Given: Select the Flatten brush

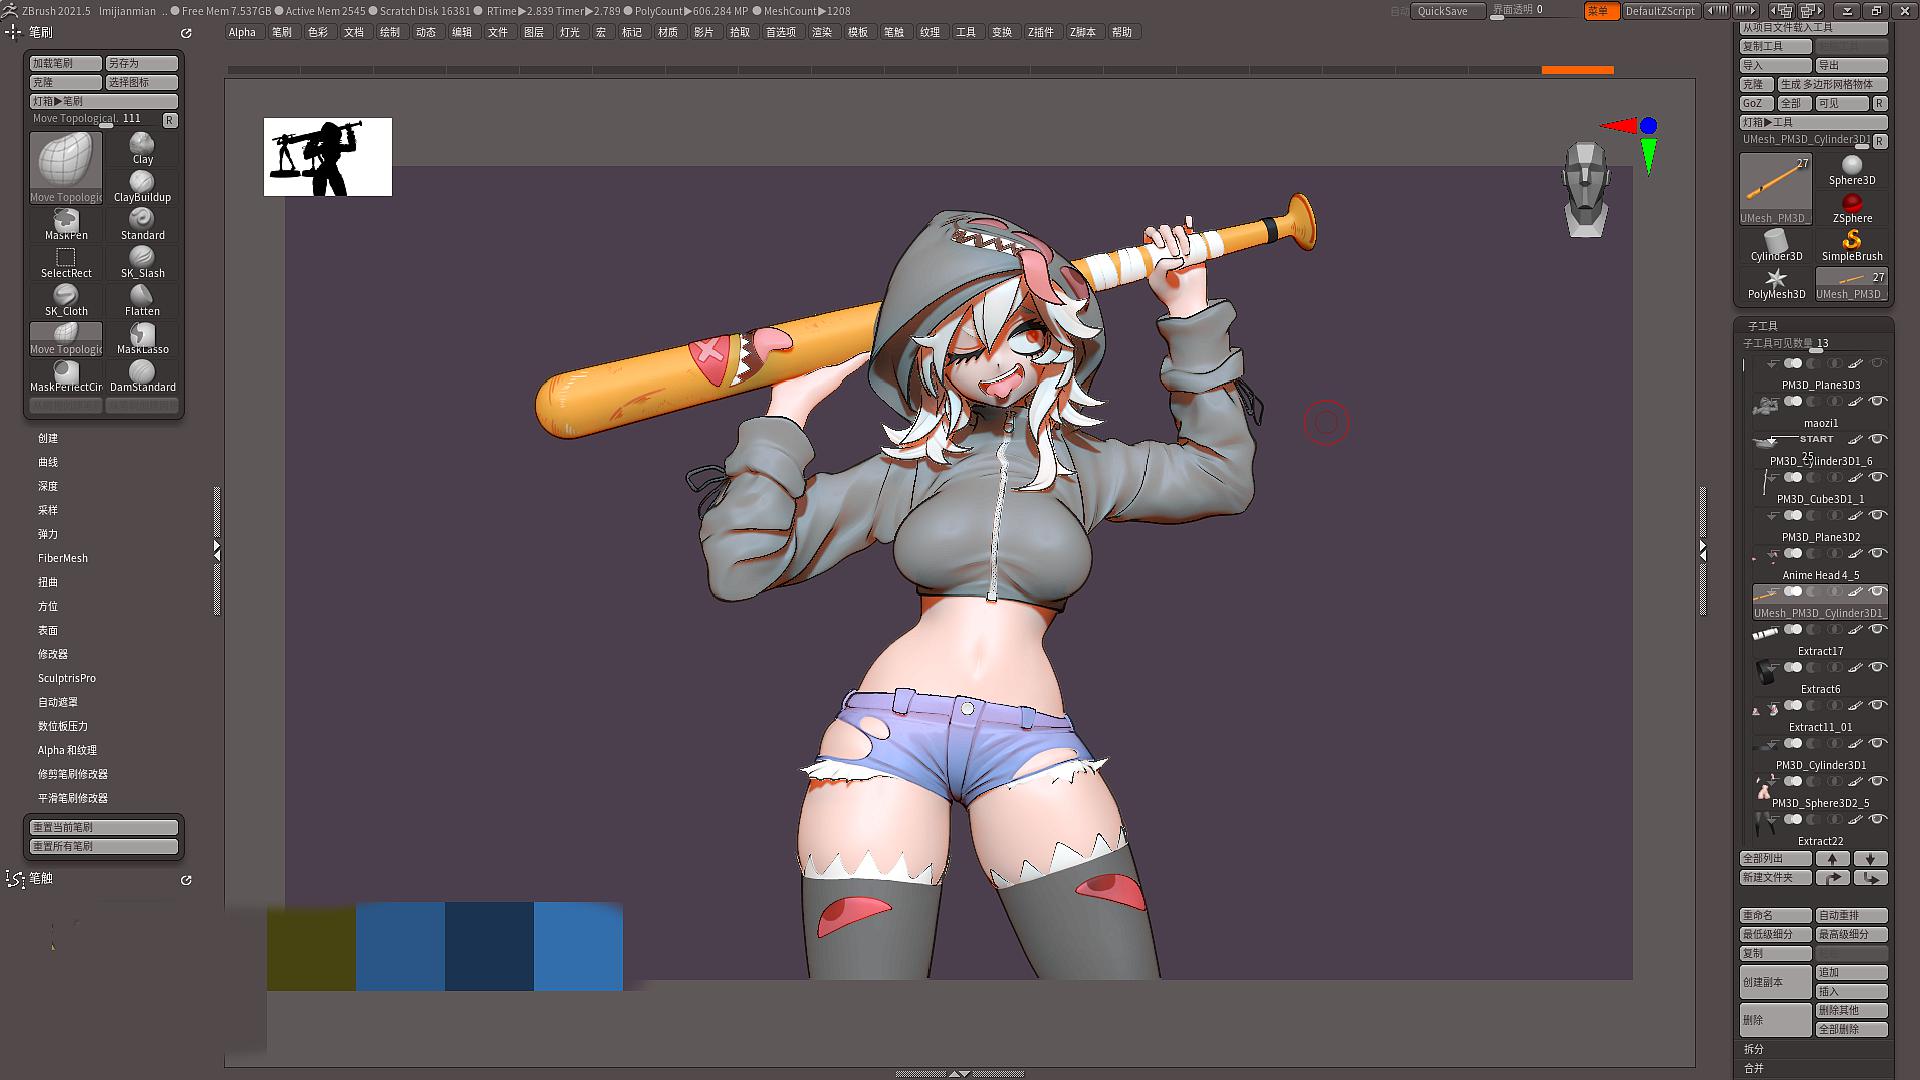Looking at the screenshot, I should (142, 300).
